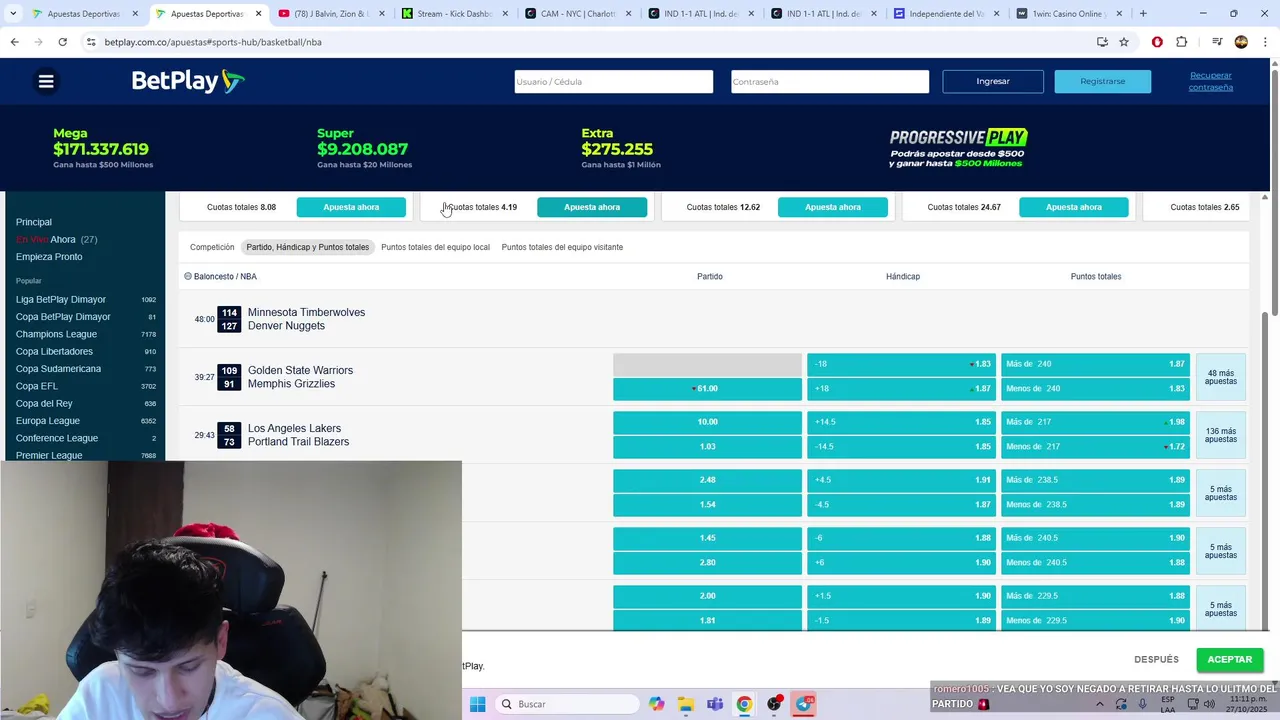Click the Baloncesto / NBA breadcrumb
Viewport: 1280px width, 720px height.
pyautogui.click(x=225, y=276)
